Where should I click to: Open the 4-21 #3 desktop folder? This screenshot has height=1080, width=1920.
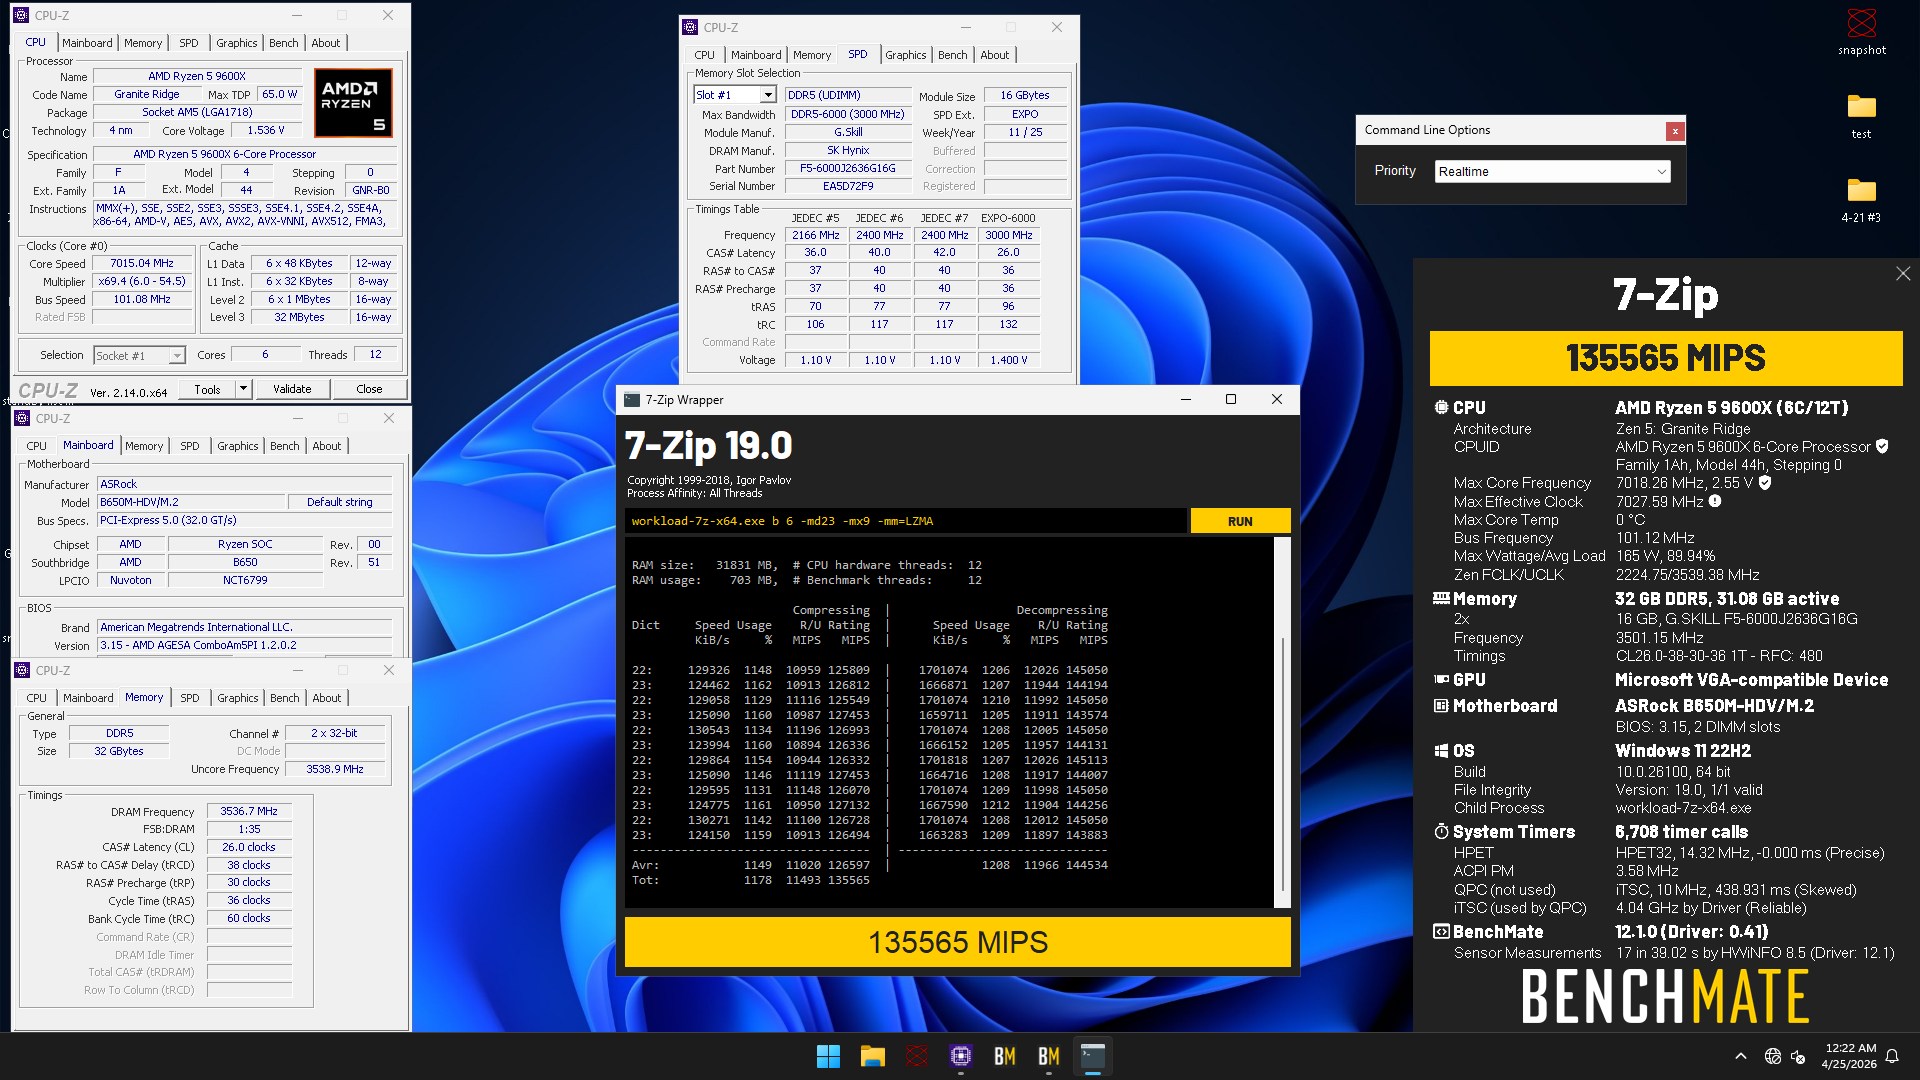click(1861, 199)
